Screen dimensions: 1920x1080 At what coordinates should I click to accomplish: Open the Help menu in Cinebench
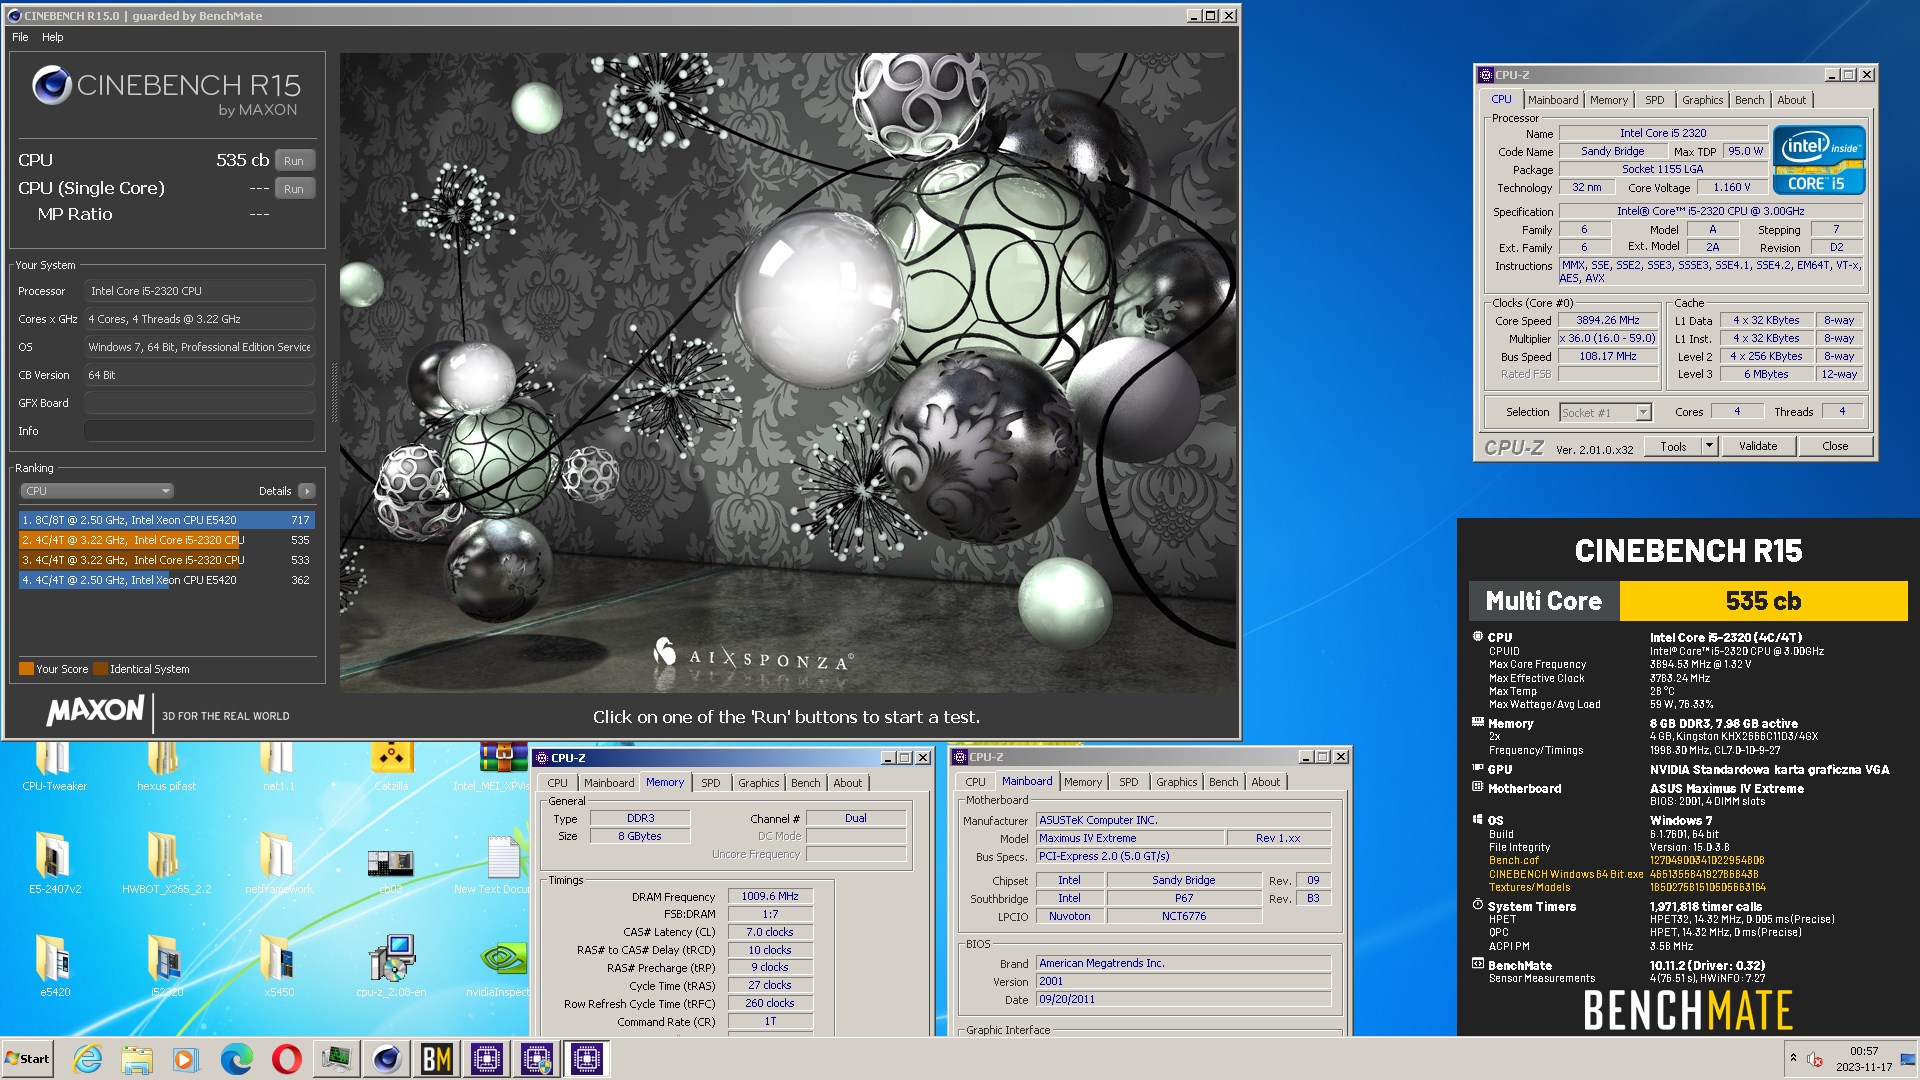(53, 37)
